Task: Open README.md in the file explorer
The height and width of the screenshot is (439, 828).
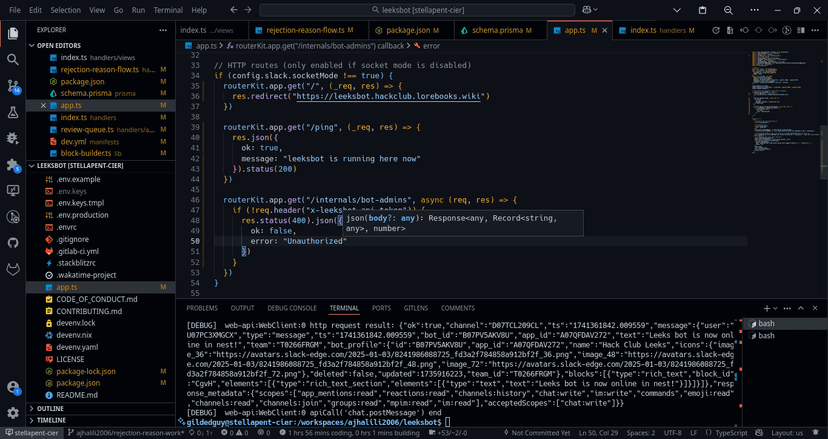Action: pos(77,395)
